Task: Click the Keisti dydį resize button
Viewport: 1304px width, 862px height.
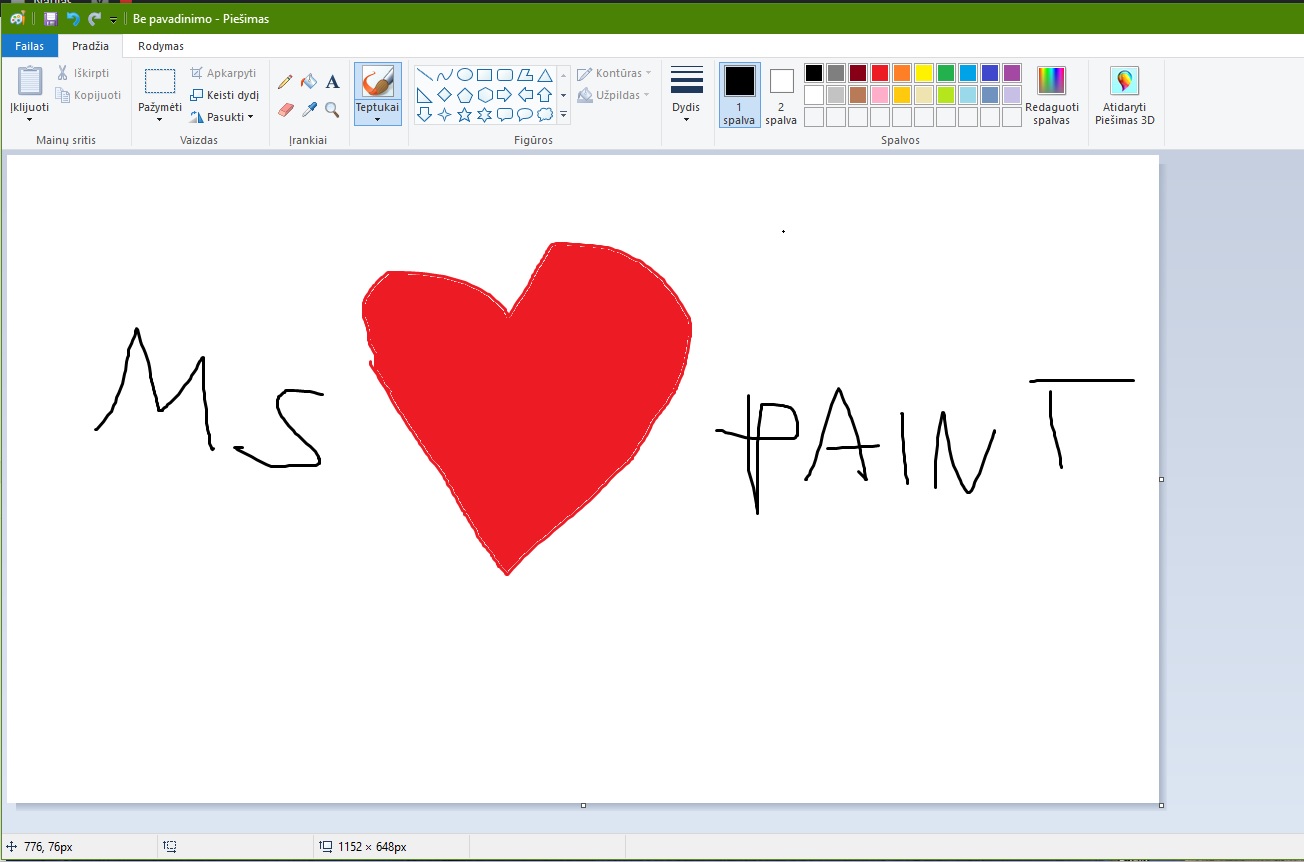Action: point(224,95)
